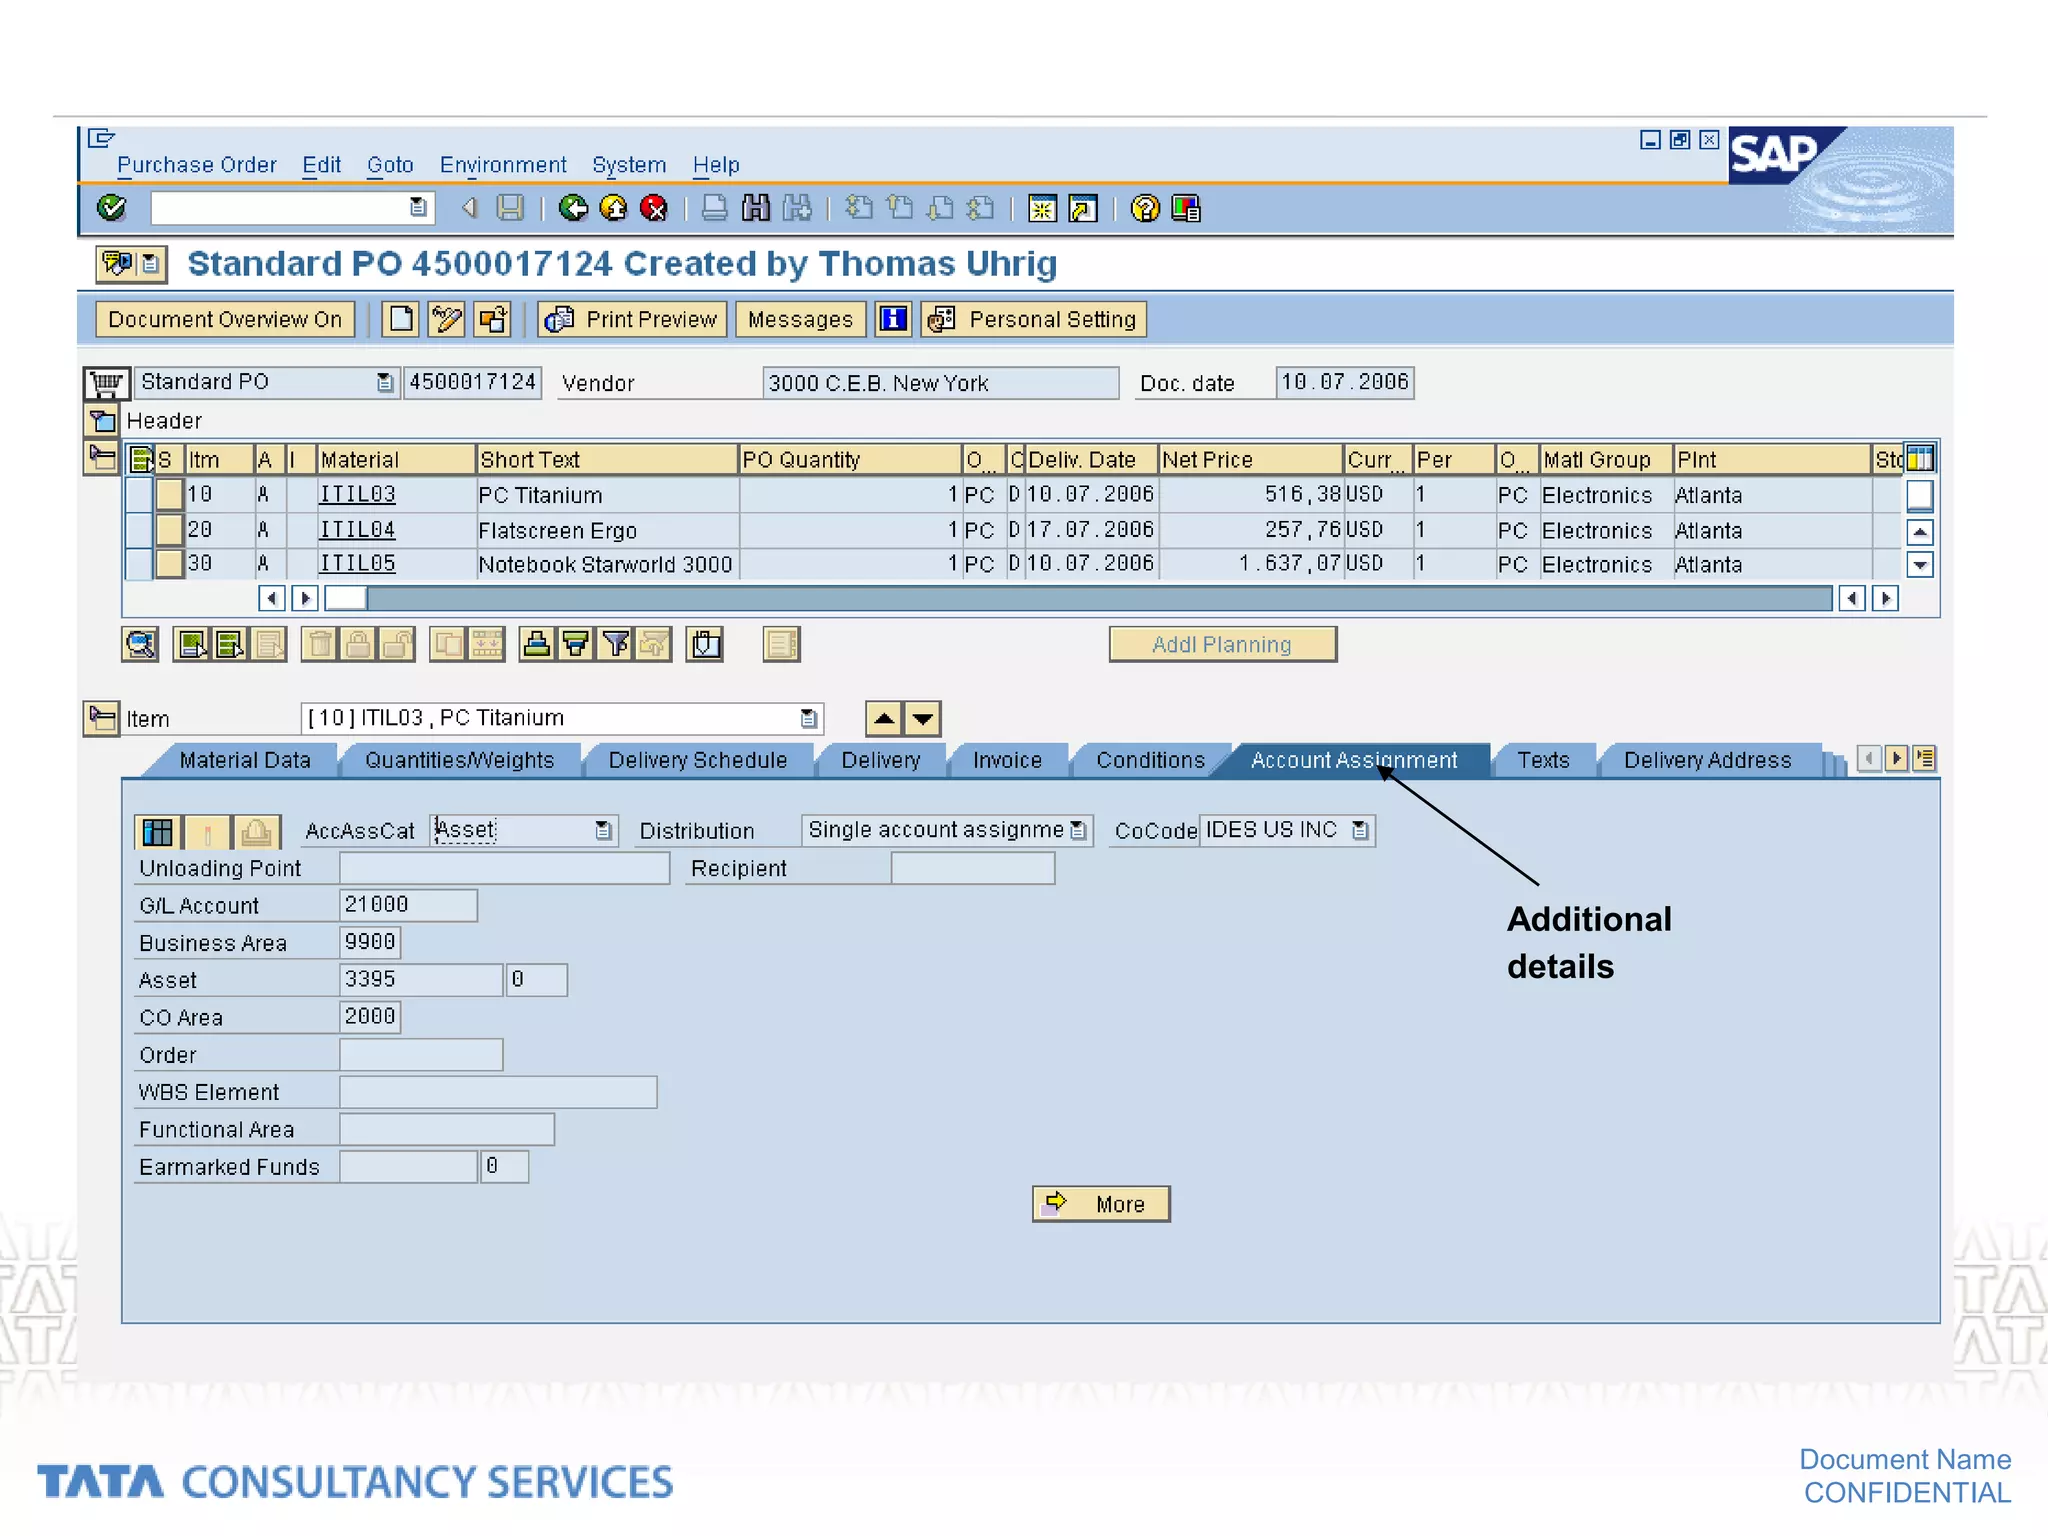This screenshot has width=2048, height=1536.
Task: Click the table scroll right arrow
Action: click(x=1886, y=598)
